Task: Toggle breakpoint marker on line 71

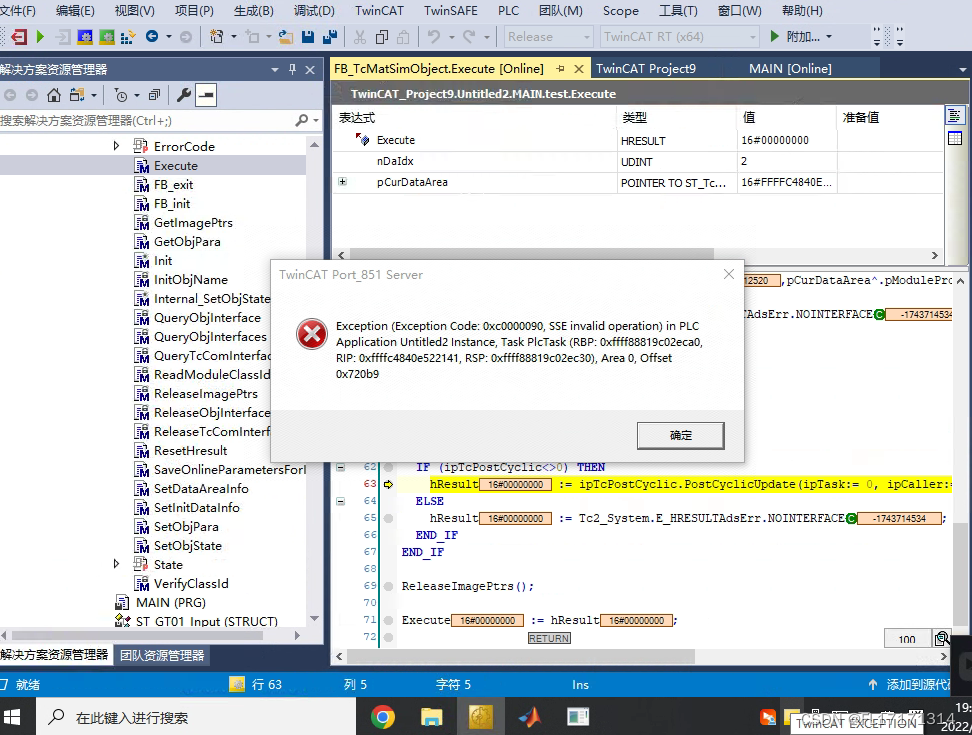Action: coord(388,620)
